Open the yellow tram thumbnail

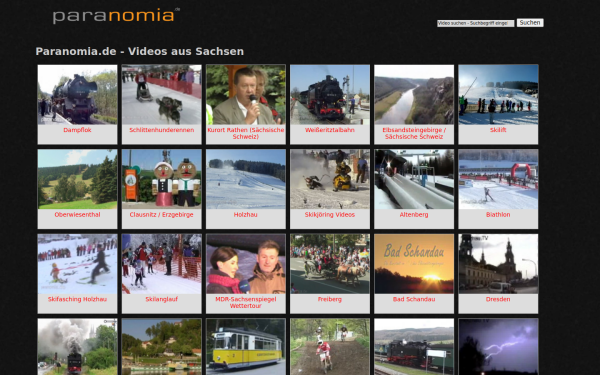coord(246,347)
